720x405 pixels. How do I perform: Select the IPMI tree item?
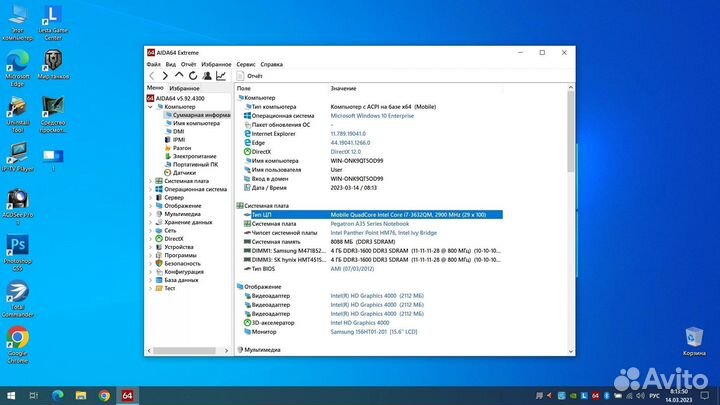pos(175,140)
